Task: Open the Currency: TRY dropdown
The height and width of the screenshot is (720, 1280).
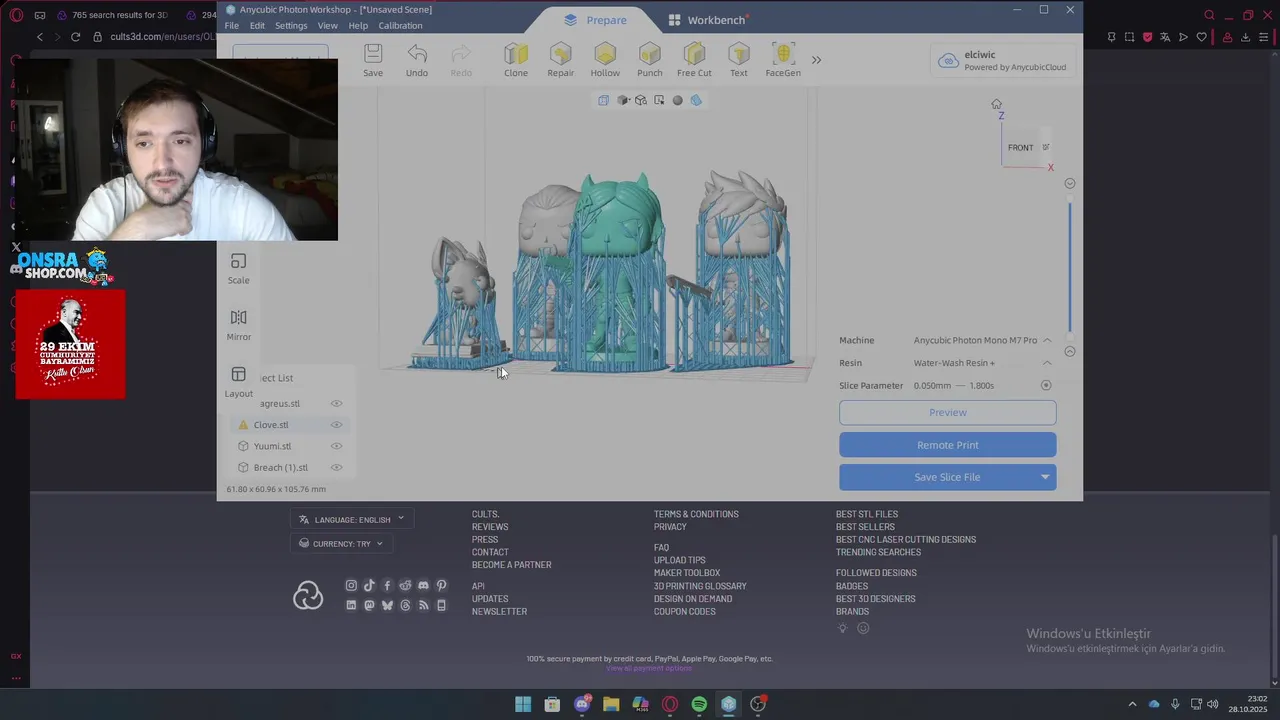Action: (x=342, y=544)
